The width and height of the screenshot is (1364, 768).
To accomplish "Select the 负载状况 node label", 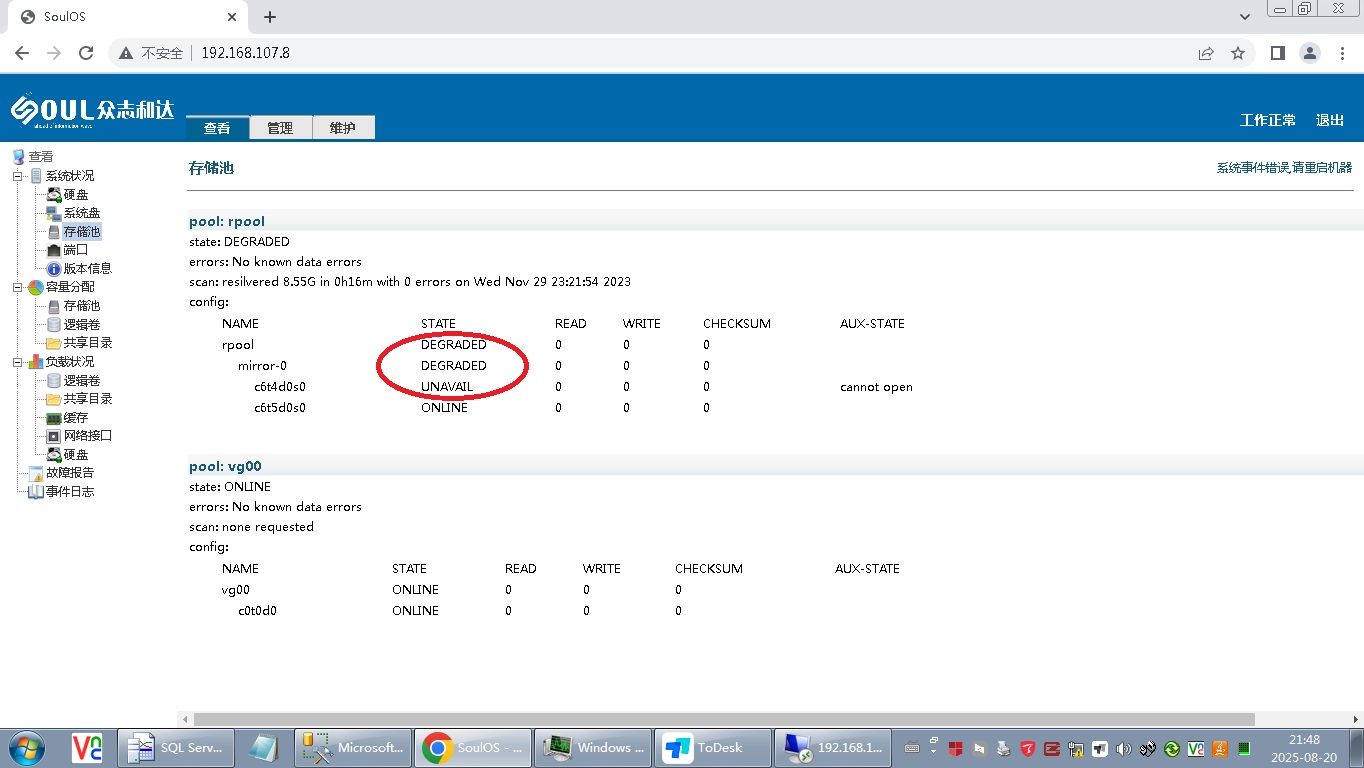I will pyautogui.click(x=70, y=362).
